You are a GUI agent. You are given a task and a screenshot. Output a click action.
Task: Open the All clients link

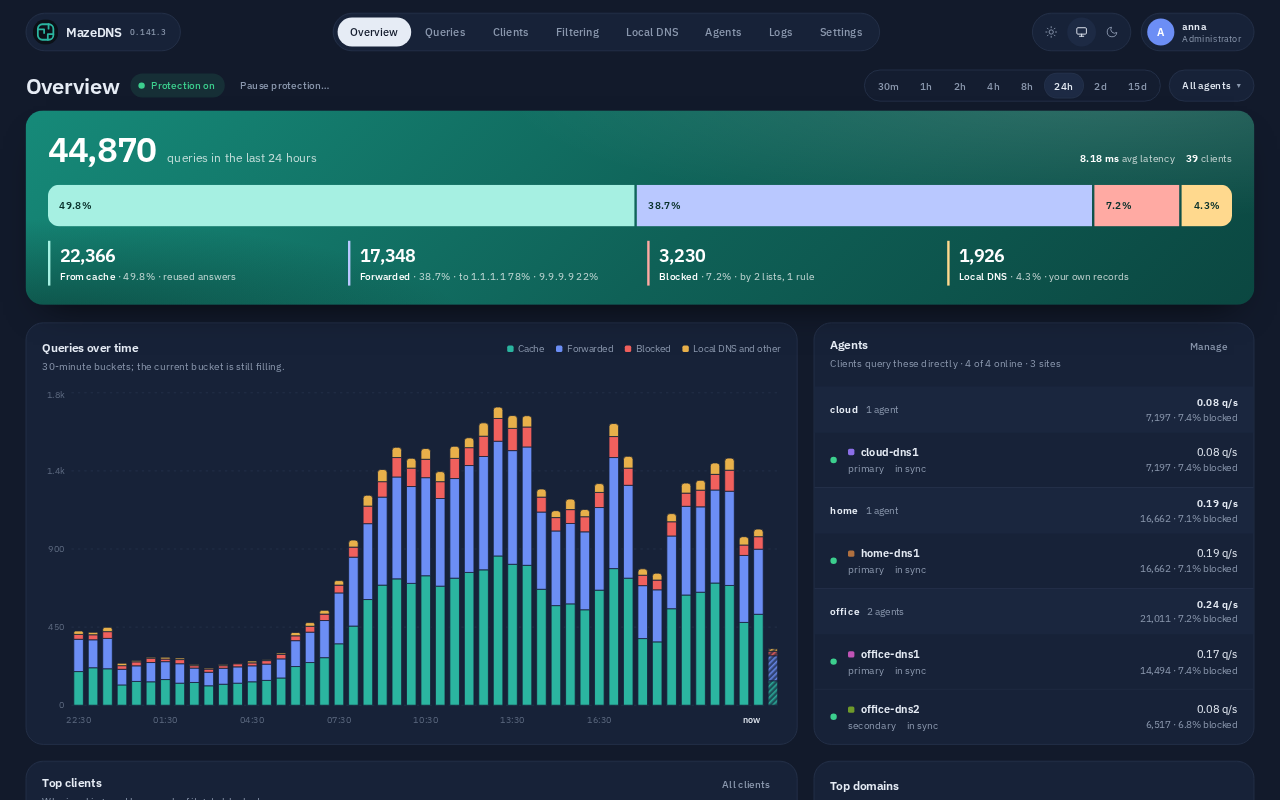pos(746,785)
